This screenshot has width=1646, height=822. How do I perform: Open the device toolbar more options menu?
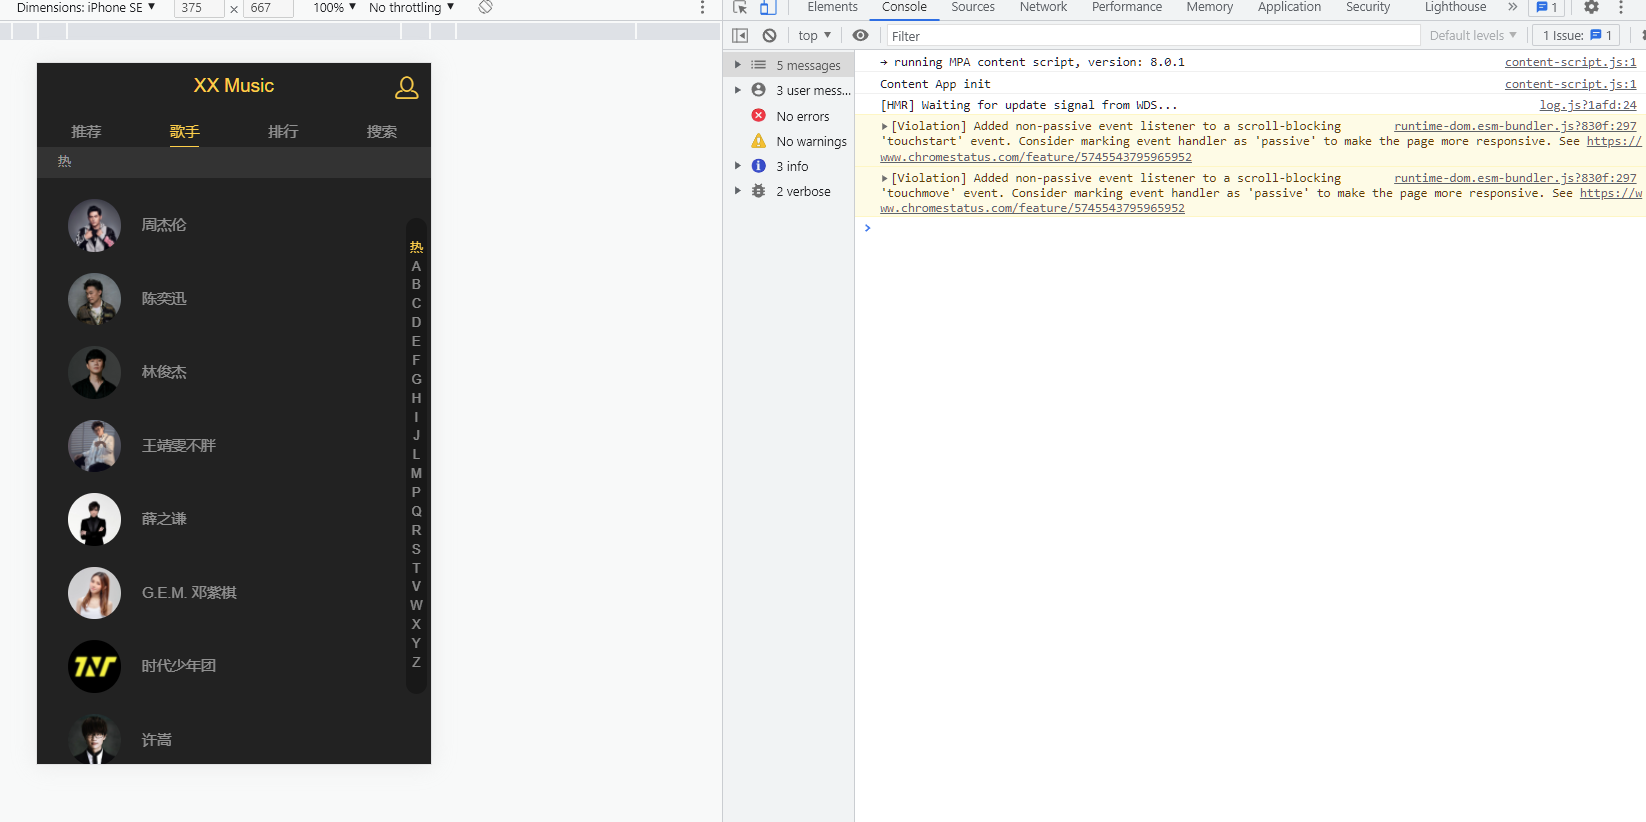[702, 7]
